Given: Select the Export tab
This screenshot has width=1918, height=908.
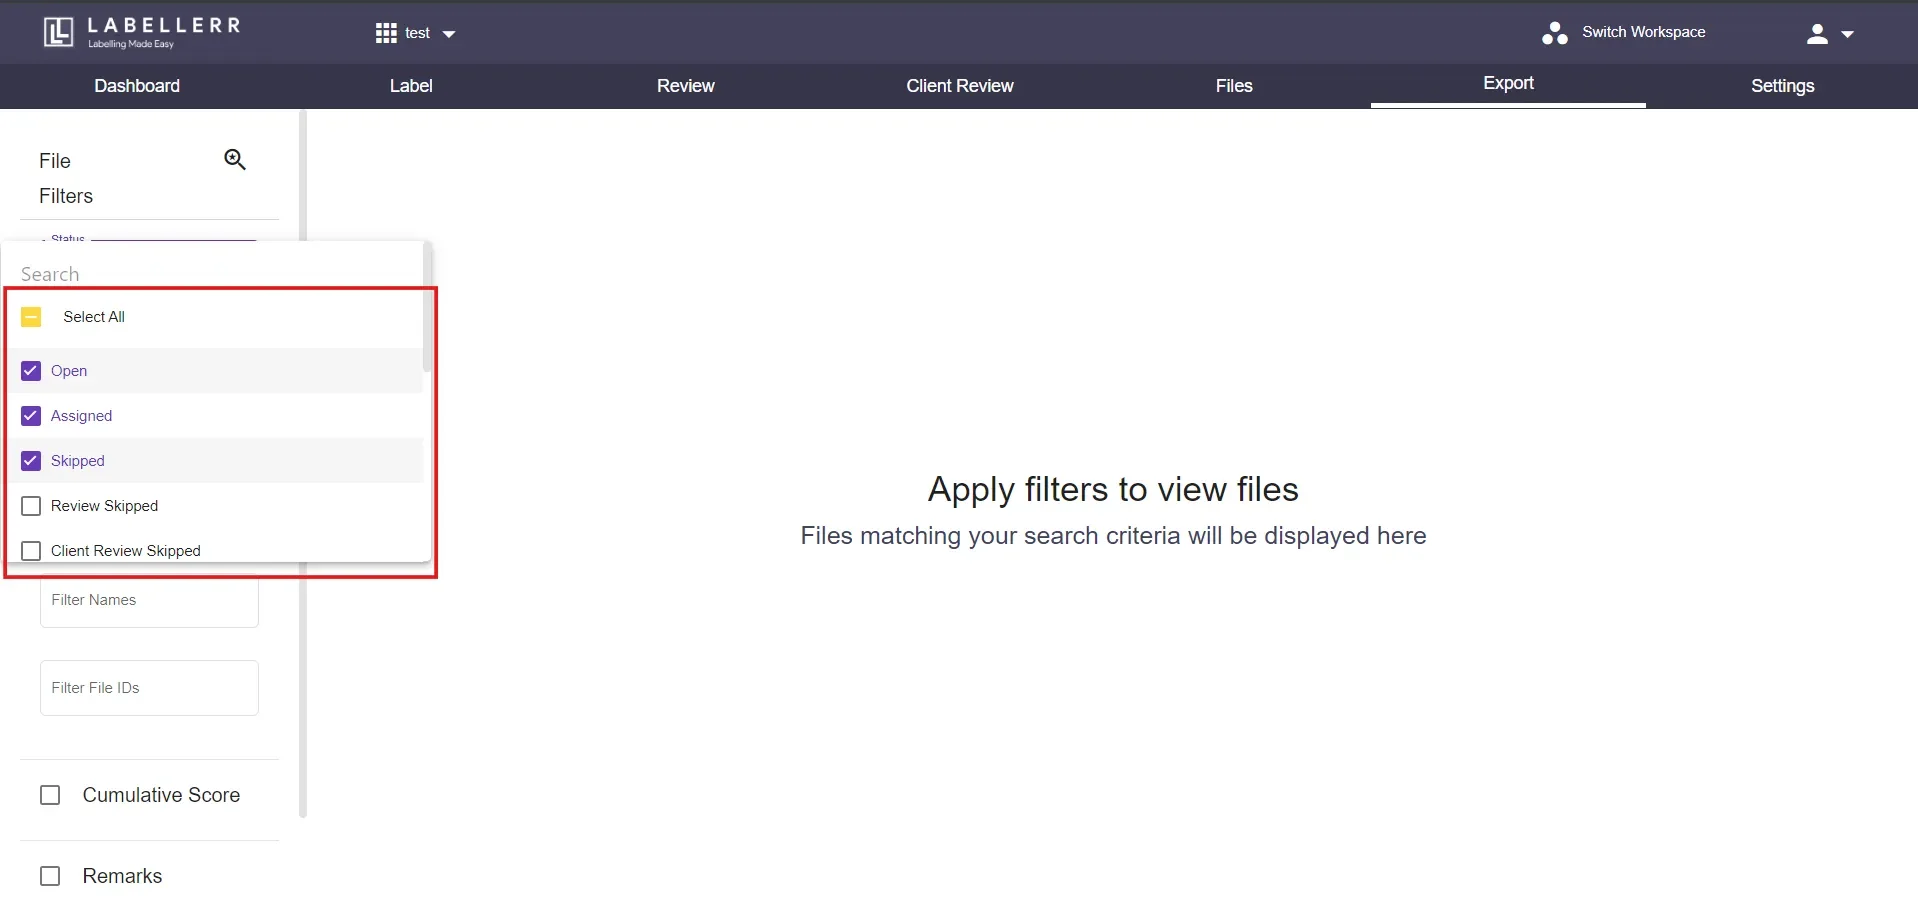Looking at the screenshot, I should coord(1508,84).
